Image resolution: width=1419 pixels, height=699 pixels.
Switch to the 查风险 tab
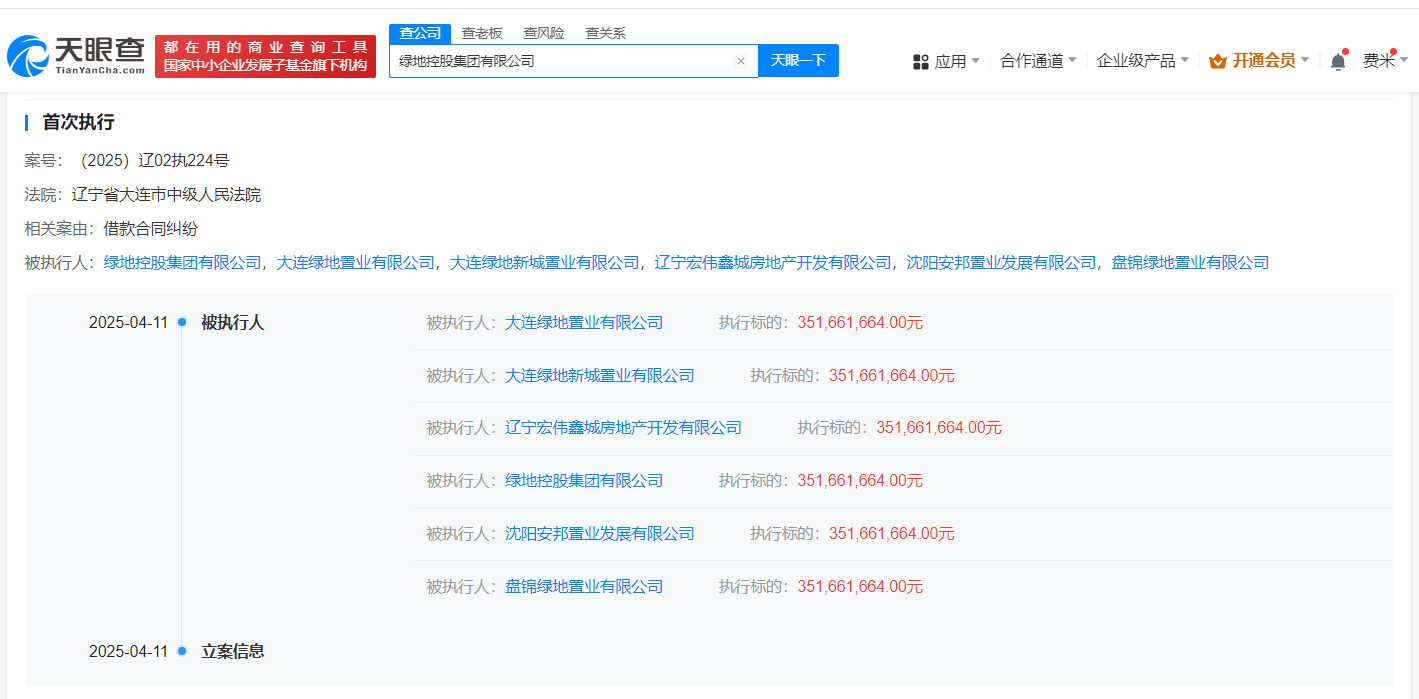click(x=544, y=33)
